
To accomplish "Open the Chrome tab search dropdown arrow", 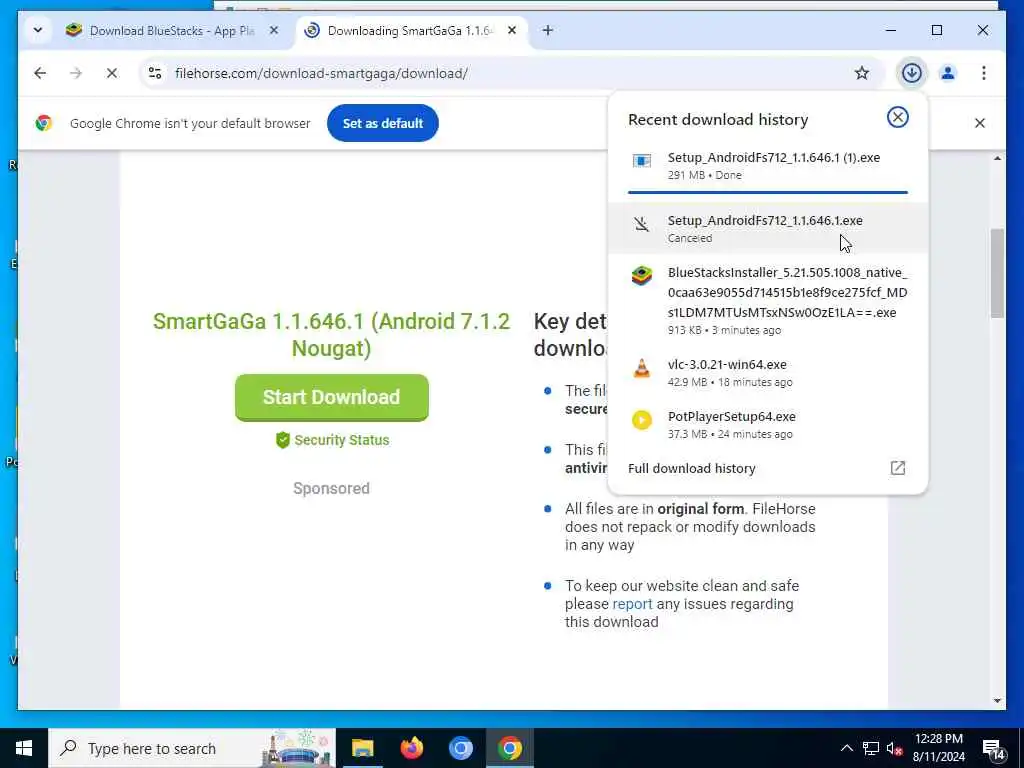I will coord(38,30).
